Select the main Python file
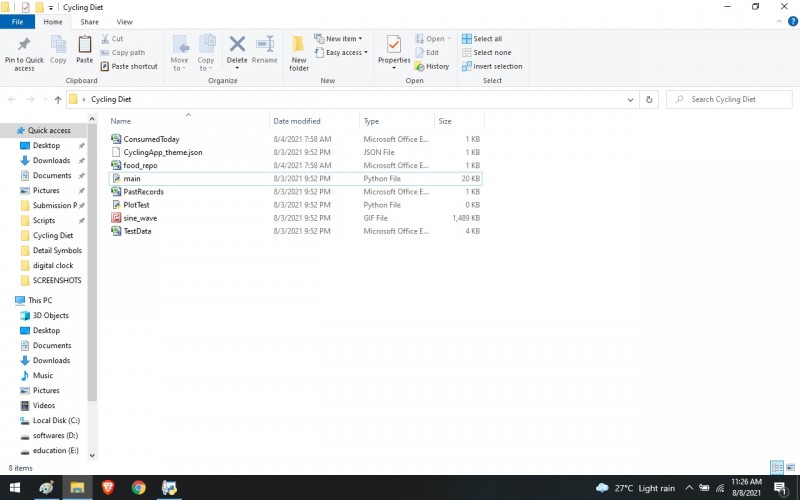This screenshot has width=800, height=500. [295, 179]
